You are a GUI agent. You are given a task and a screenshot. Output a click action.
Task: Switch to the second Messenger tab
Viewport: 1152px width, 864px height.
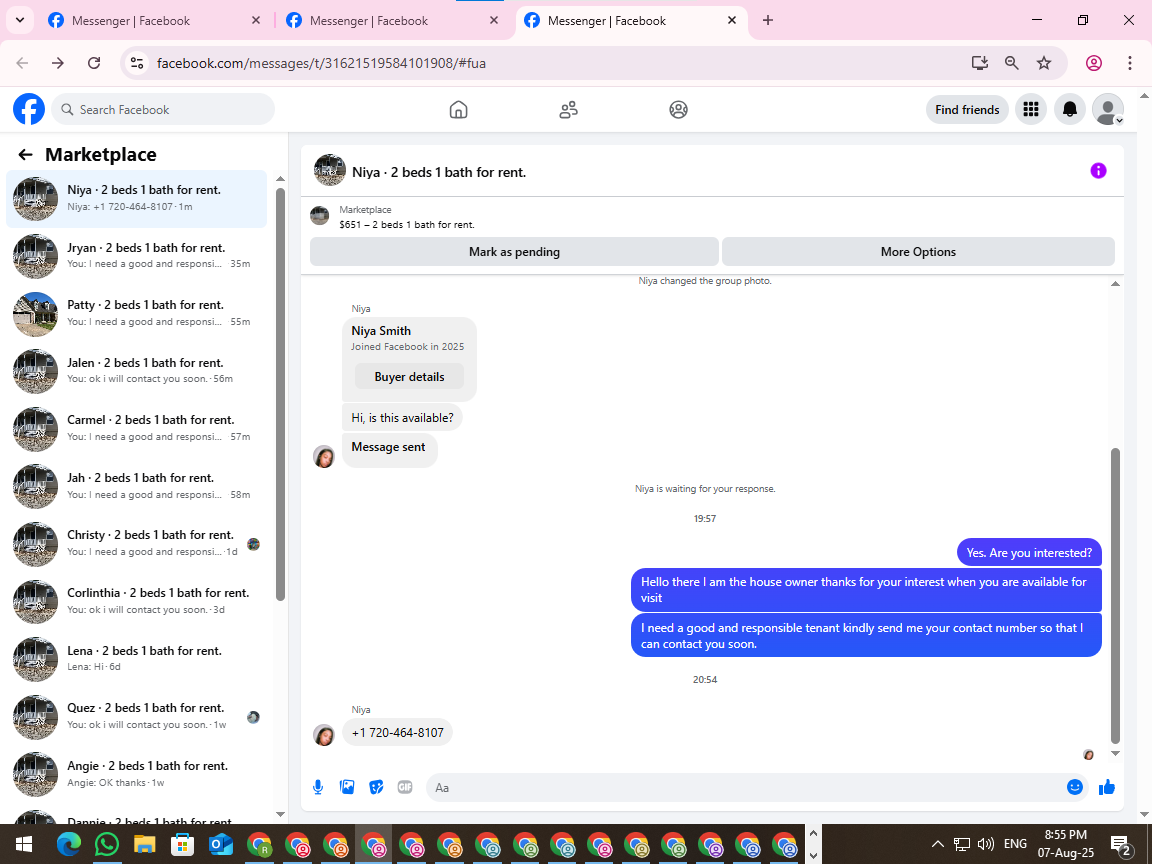pos(393,21)
